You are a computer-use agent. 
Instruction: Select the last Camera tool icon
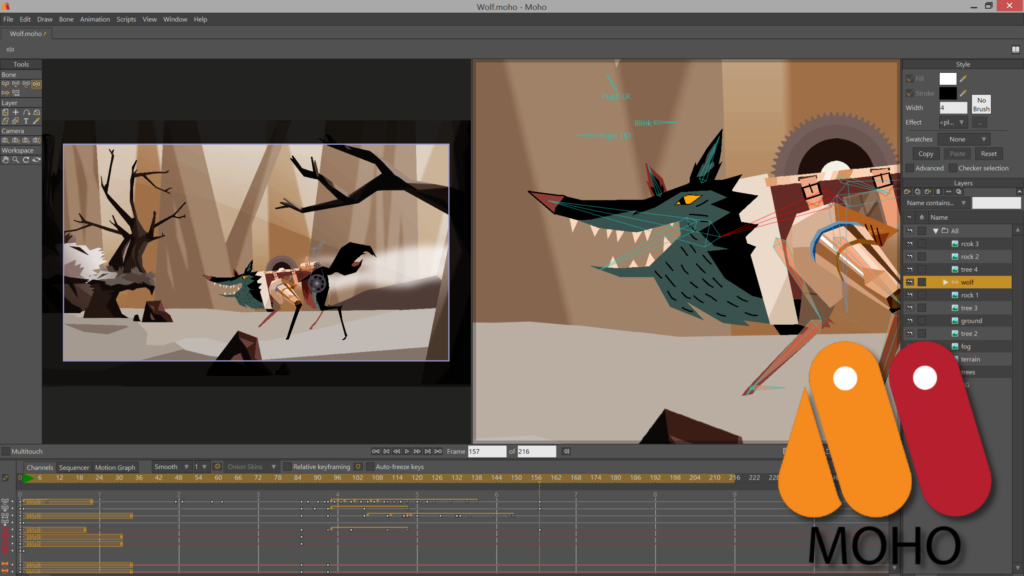(x=37, y=140)
